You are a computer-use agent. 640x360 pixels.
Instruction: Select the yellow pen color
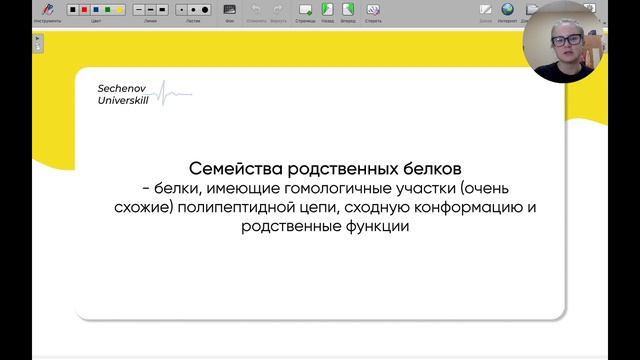[x=120, y=9]
